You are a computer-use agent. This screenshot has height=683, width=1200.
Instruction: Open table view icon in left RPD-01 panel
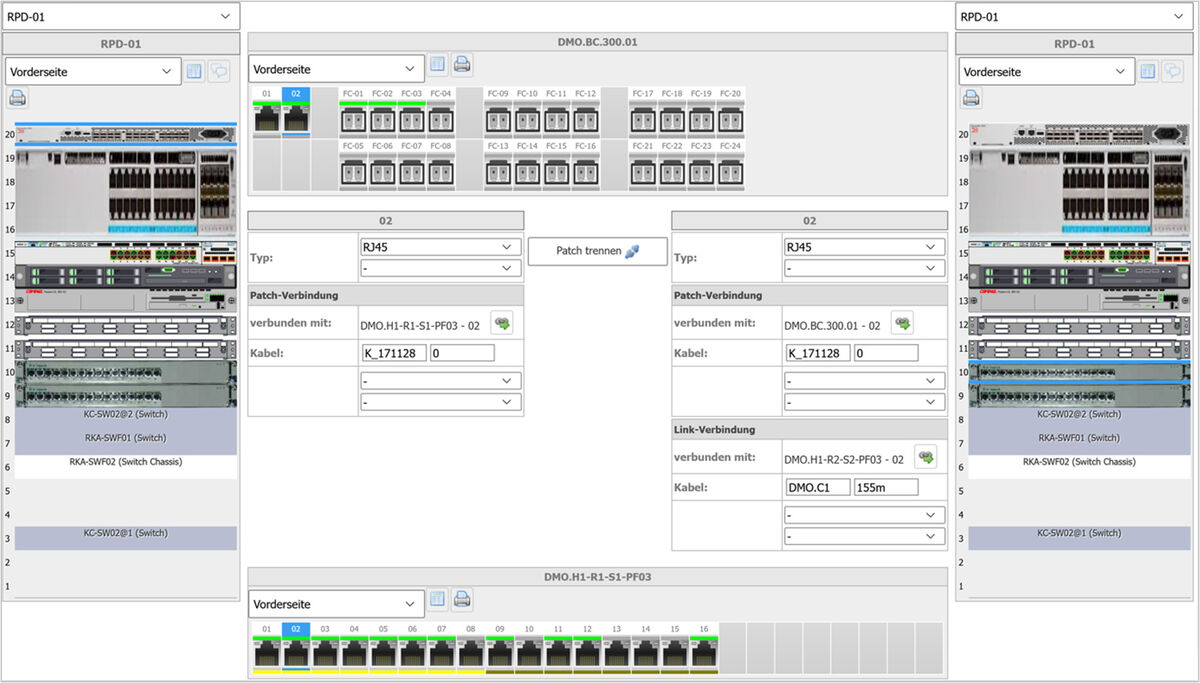(x=194, y=71)
